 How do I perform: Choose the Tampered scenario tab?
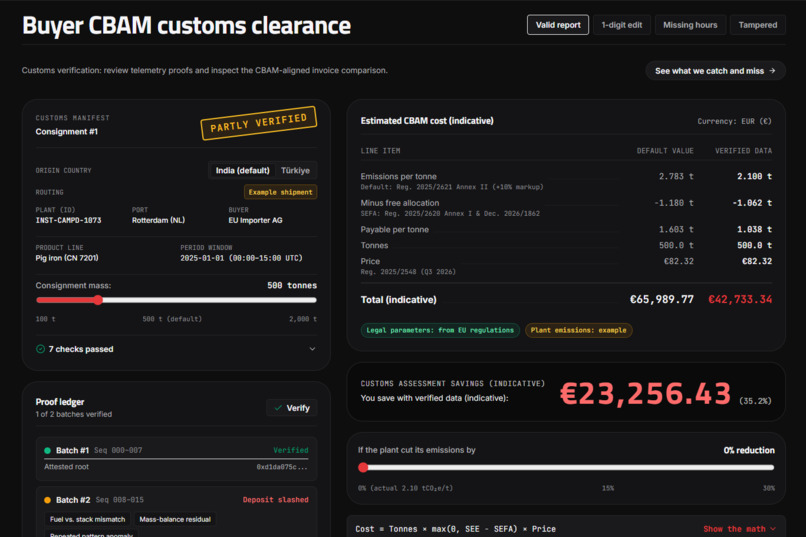point(758,25)
